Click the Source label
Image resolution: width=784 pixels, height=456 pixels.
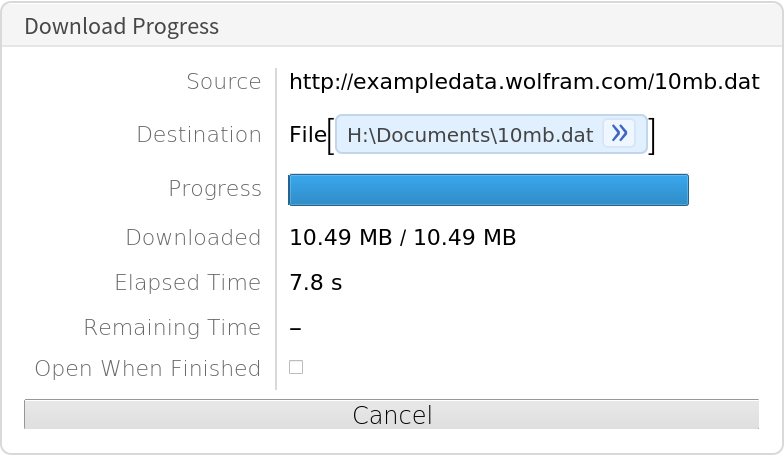pyautogui.click(x=223, y=81)
